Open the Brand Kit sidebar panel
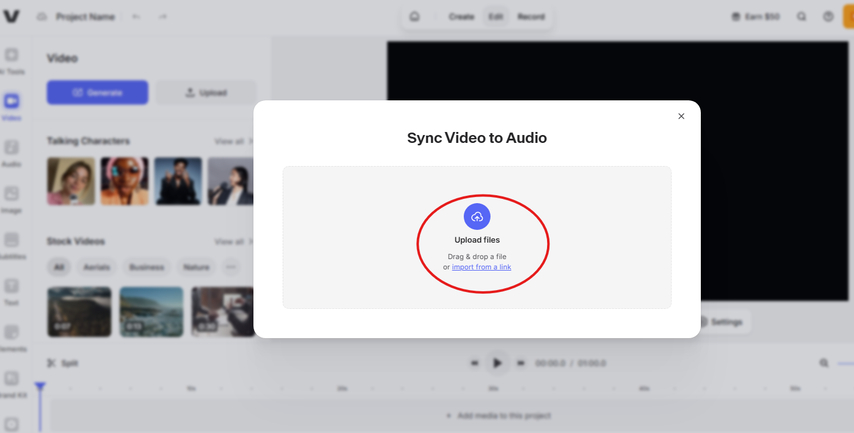The height and width of the screenshot is (433, 854). pyautogui.click(x=11, y=385)
